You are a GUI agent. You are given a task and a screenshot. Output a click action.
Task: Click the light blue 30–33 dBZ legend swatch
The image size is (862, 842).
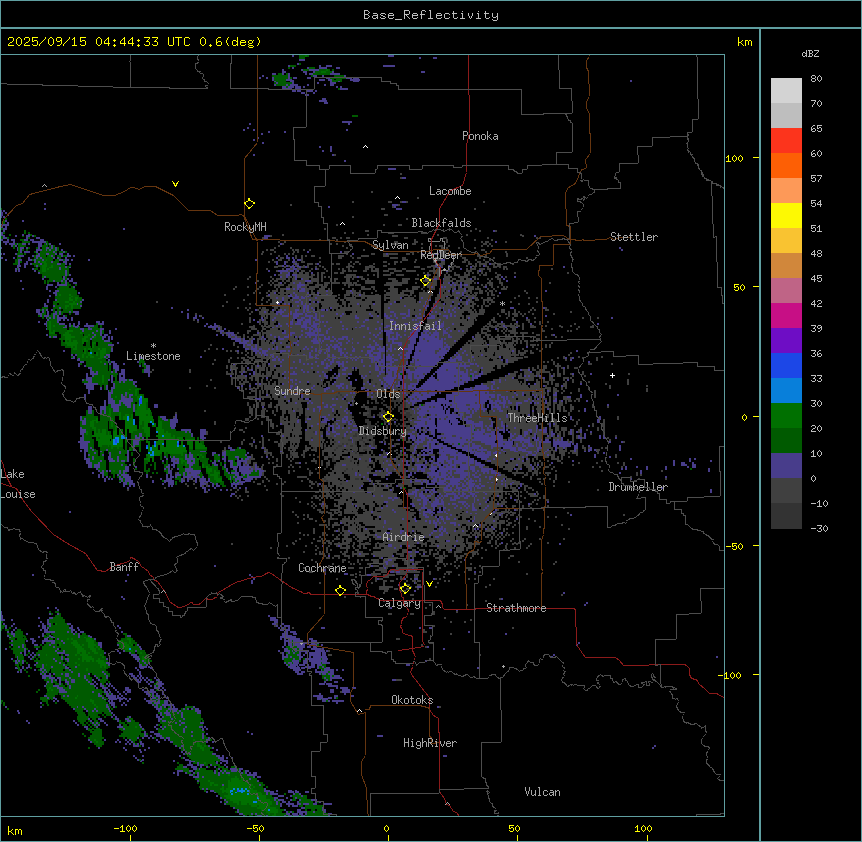click(786, 391)
